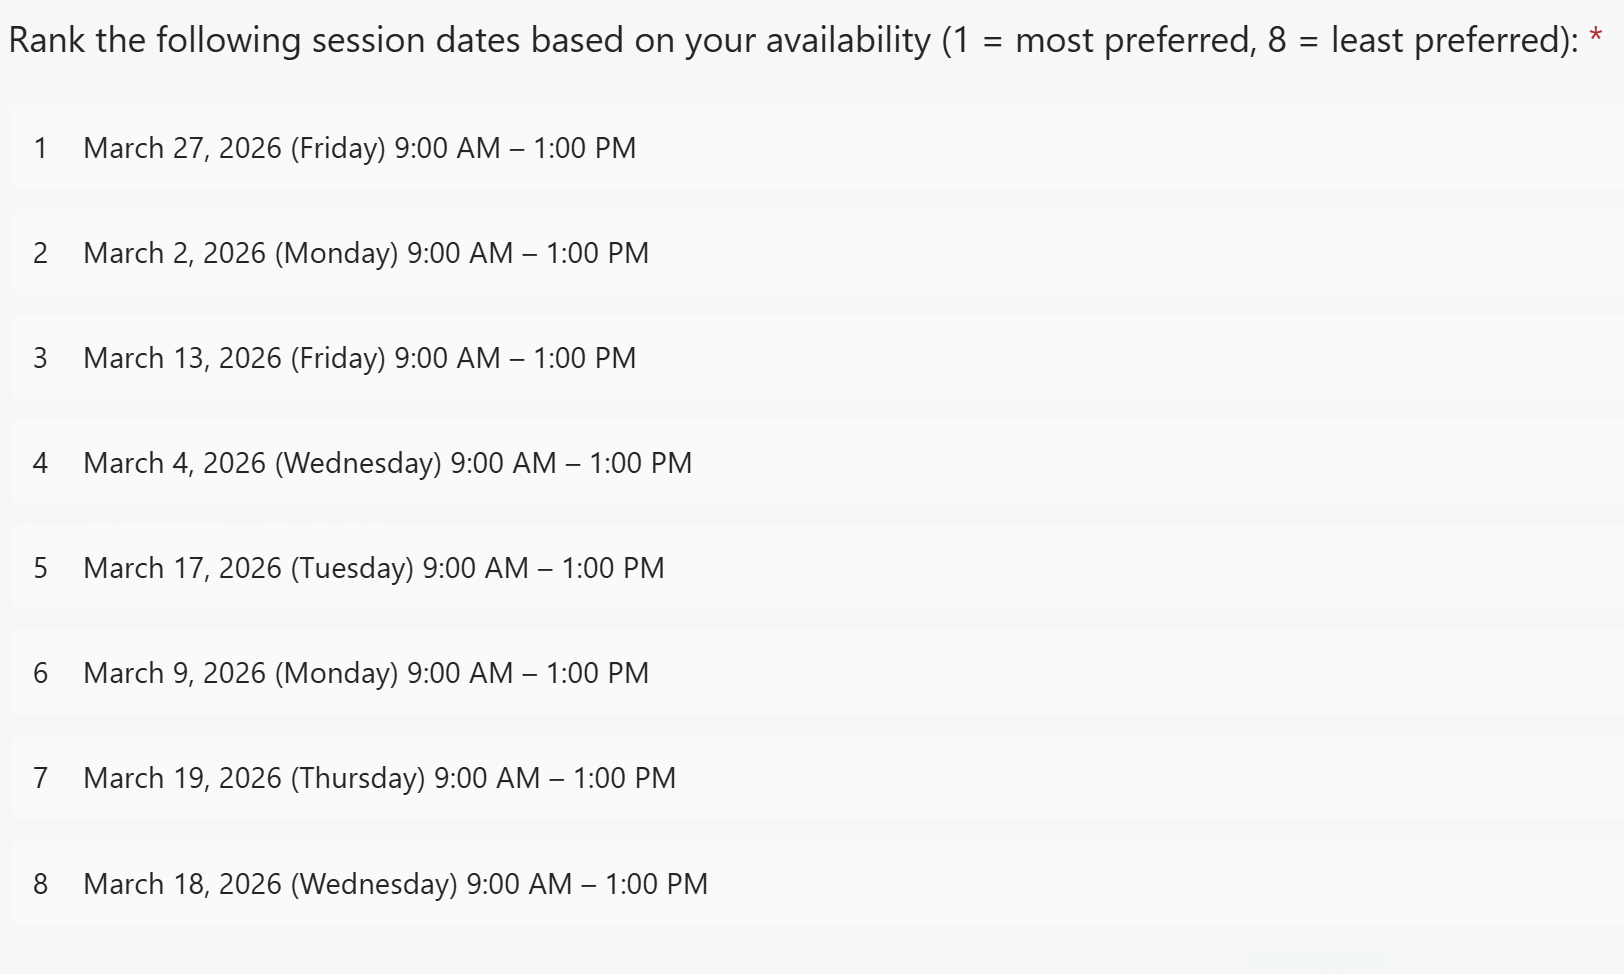Click rank number 4 beside the March 4 row
The image size is (1624, 974).
(40, 463)
